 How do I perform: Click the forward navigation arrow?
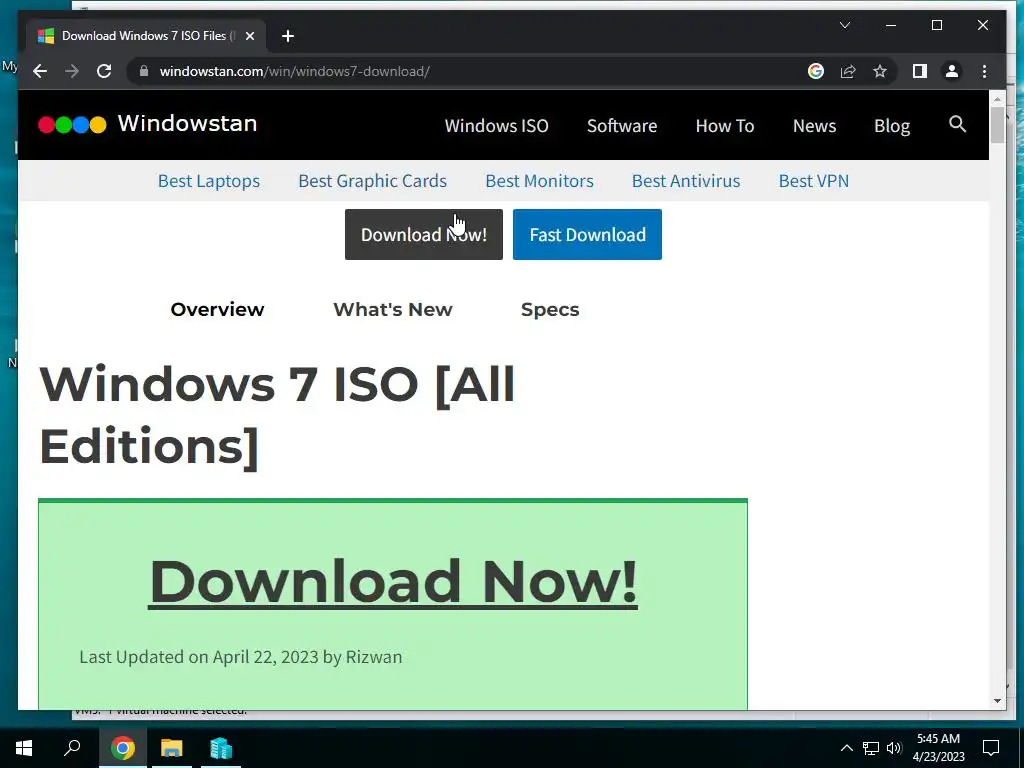click(72, 71)
